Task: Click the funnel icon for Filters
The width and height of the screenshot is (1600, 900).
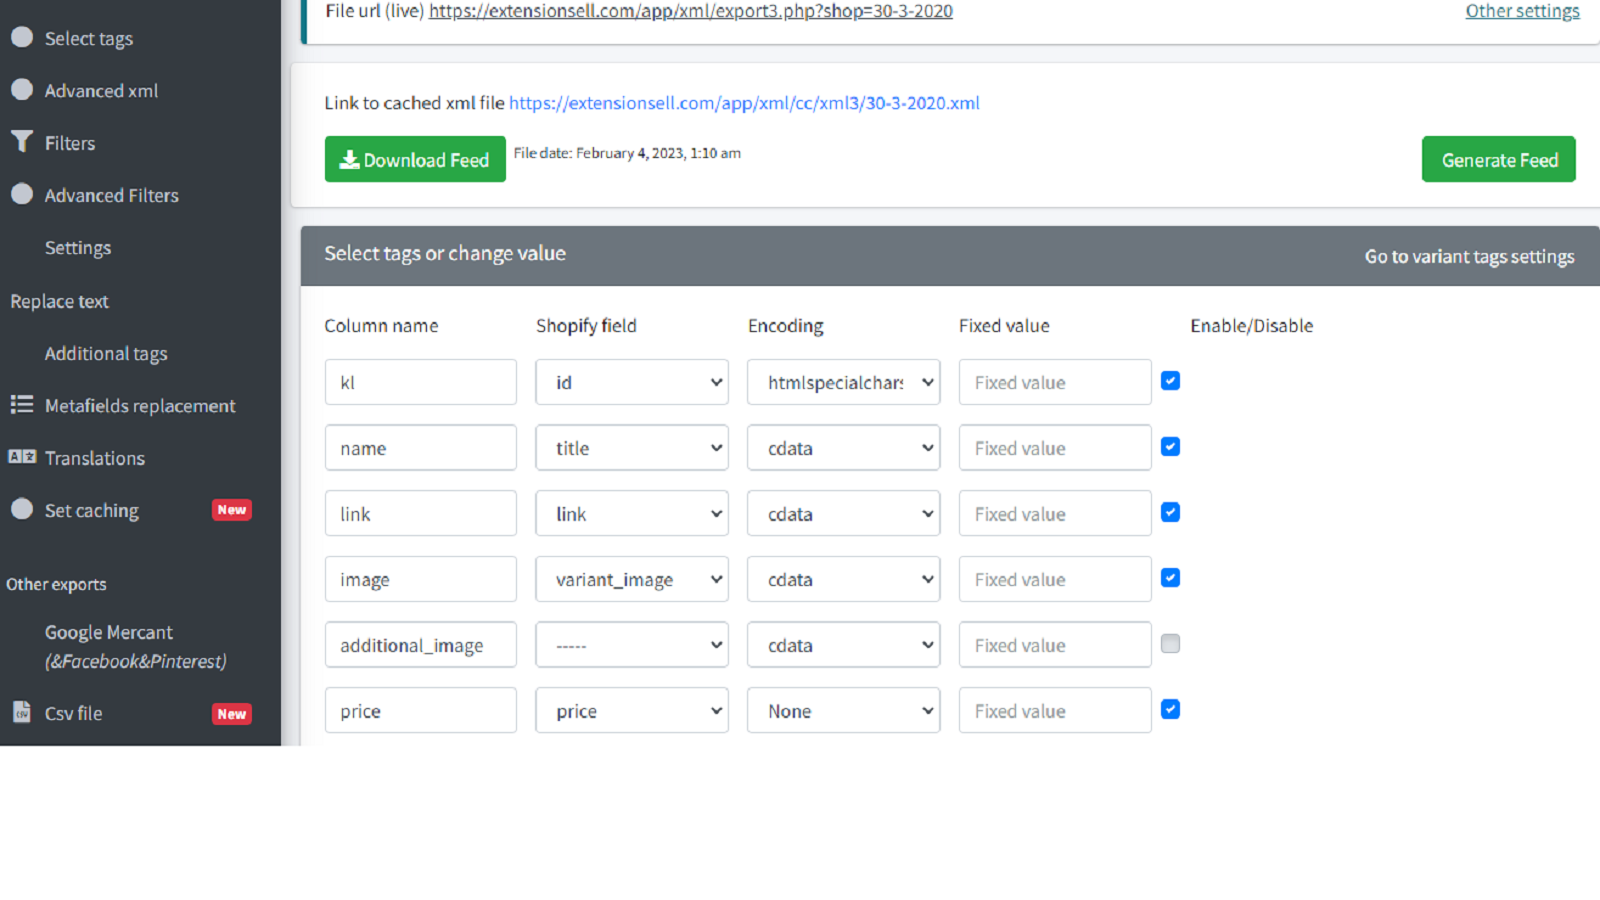Action: (x=22, y=142)
